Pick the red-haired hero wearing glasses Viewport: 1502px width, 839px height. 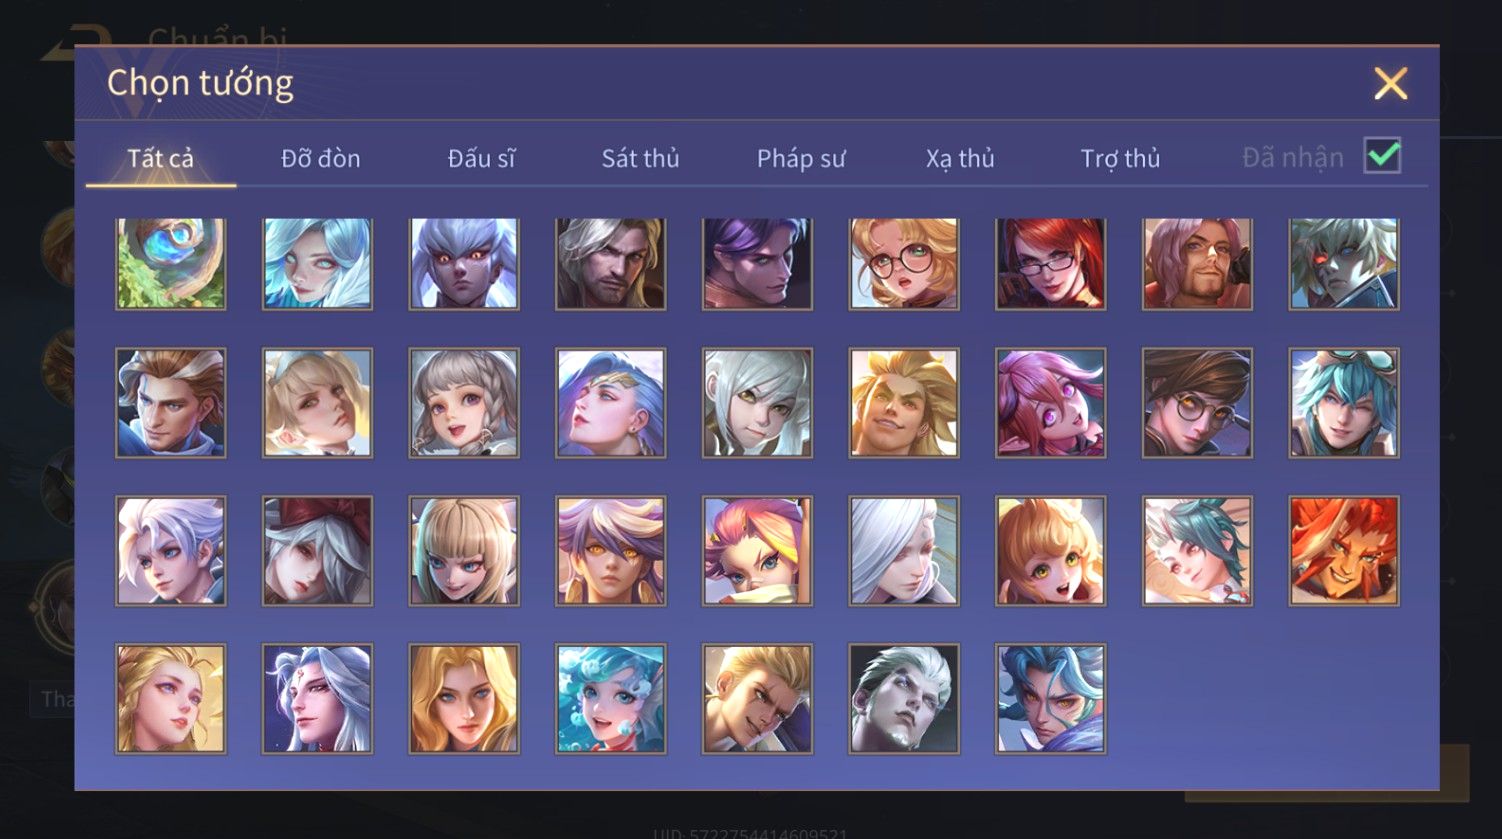[x=1051, y=264]
